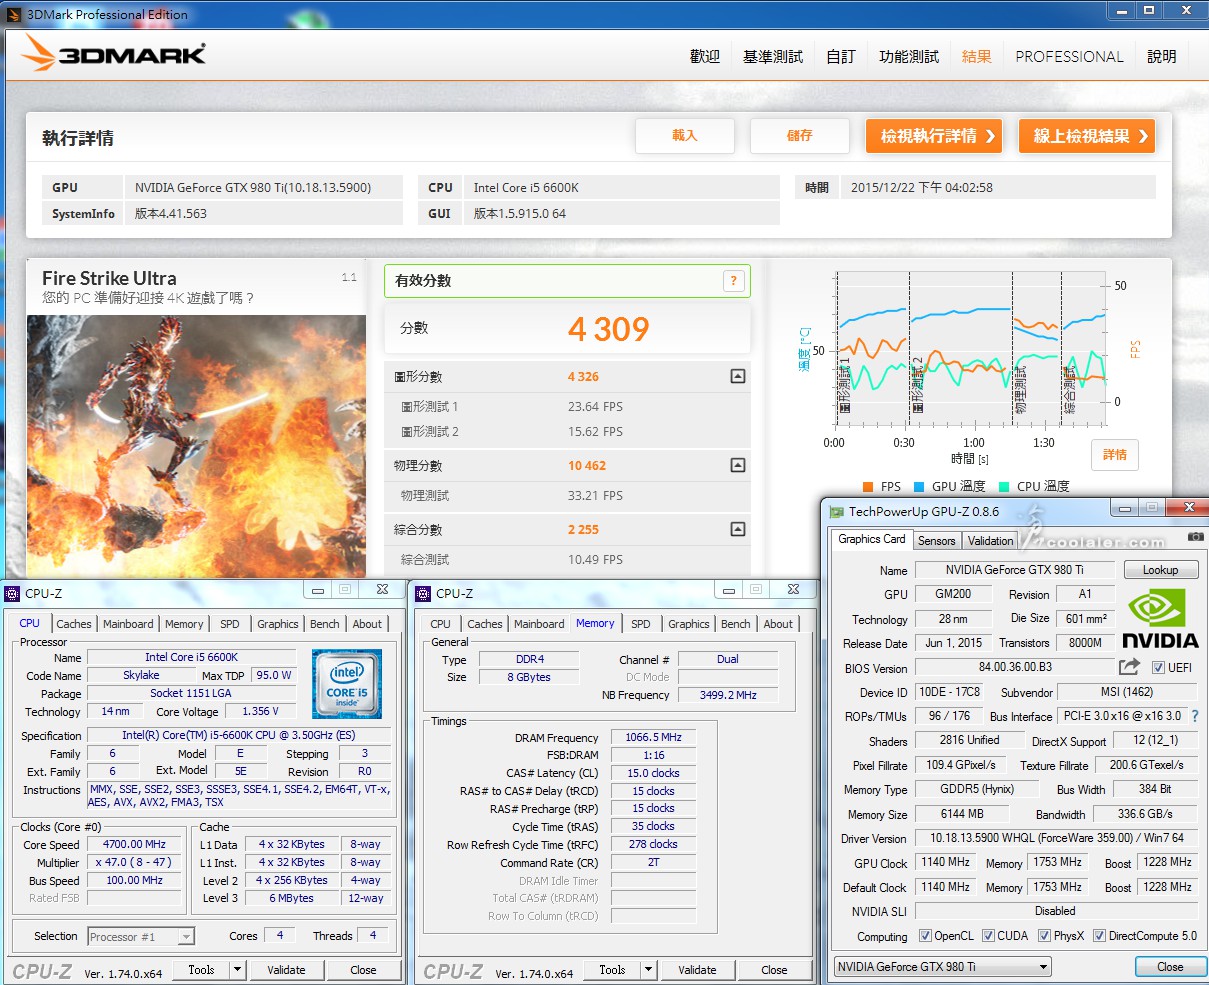This screenshot has height=985, width=1209.
Task: Click the 線上檢視結果 button
Action: click(1087, 136)
